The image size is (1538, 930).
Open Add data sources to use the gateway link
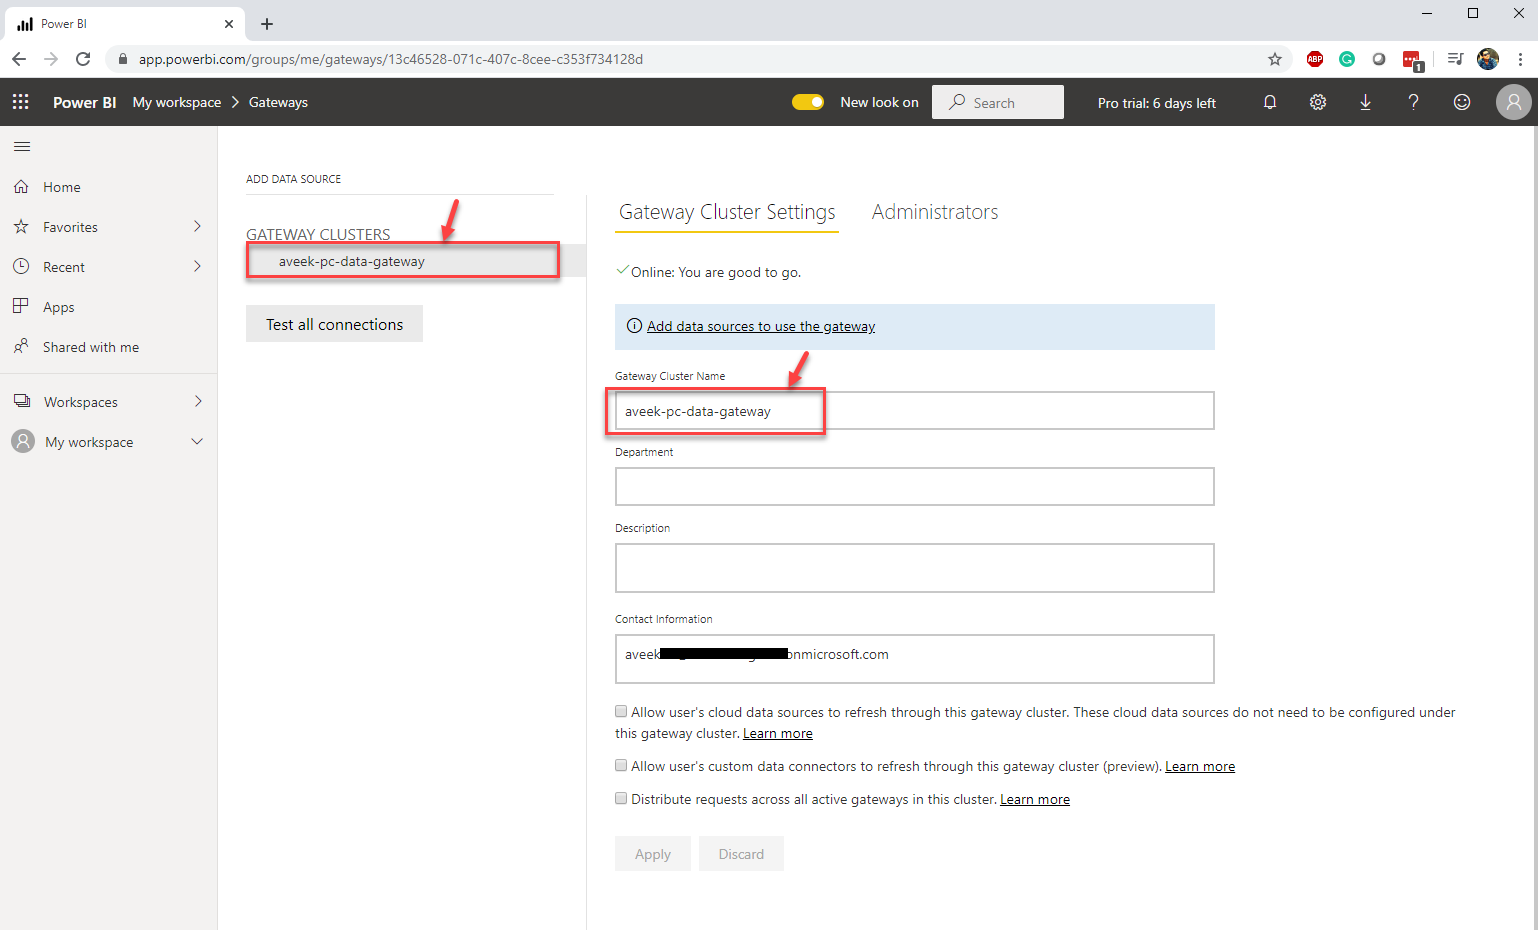761,326
